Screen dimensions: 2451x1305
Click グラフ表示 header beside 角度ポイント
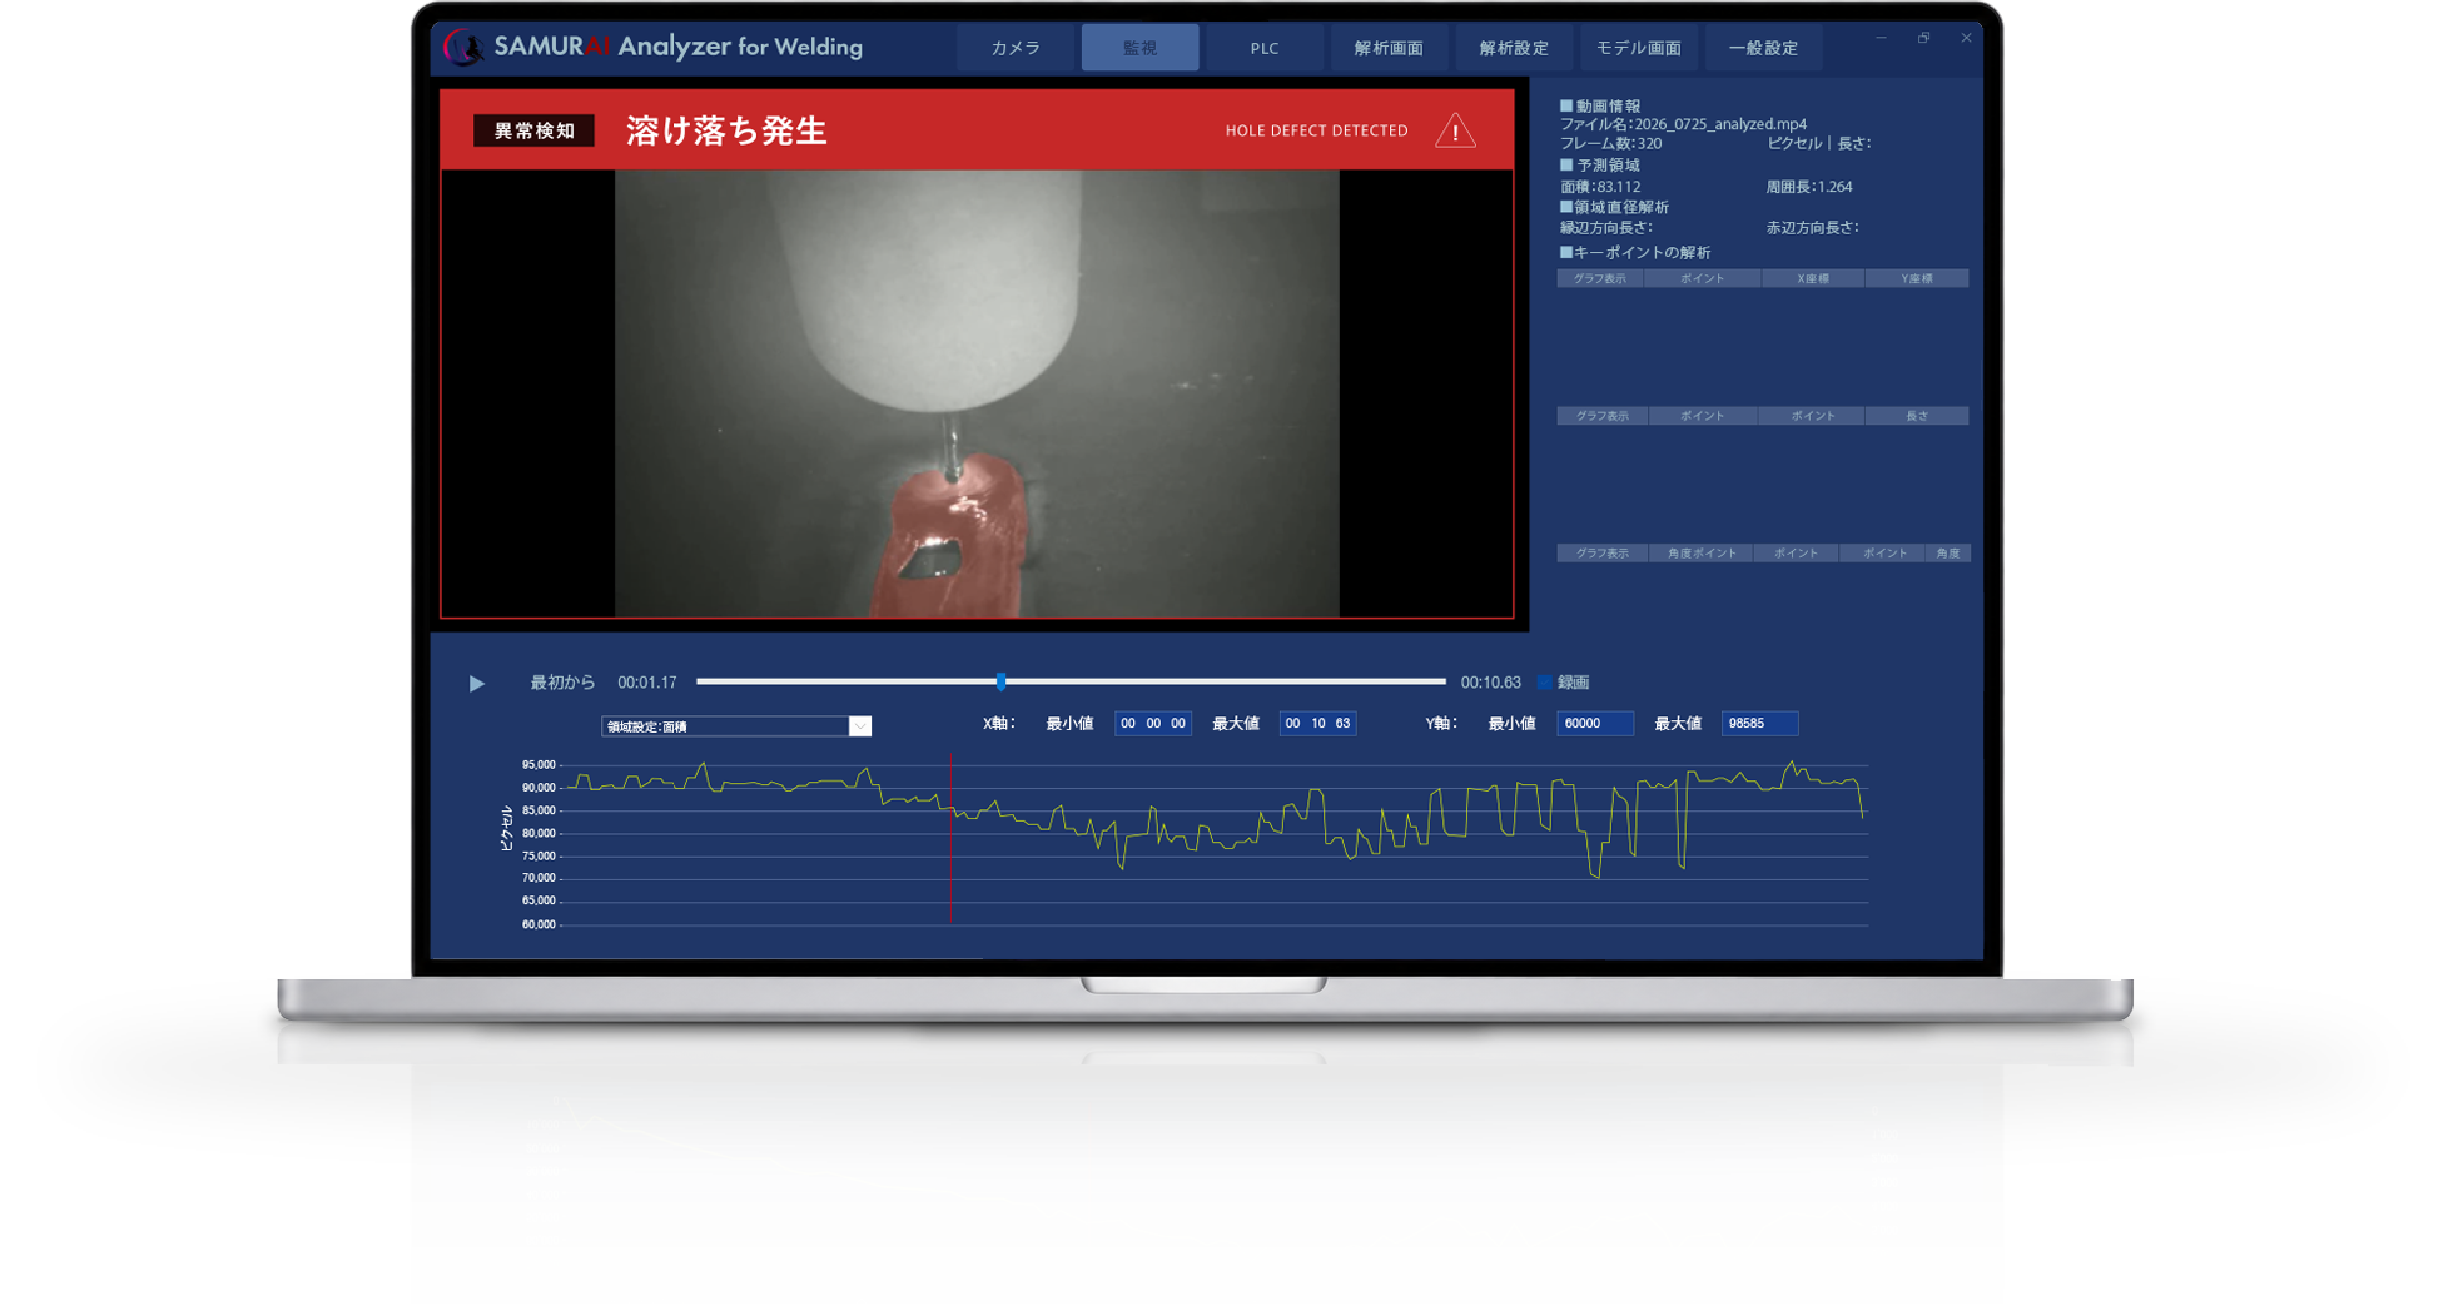[1602, 553]
